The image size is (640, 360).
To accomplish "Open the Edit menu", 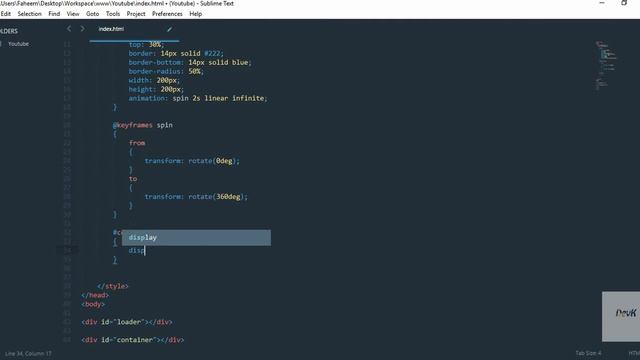I will point(6,14).
